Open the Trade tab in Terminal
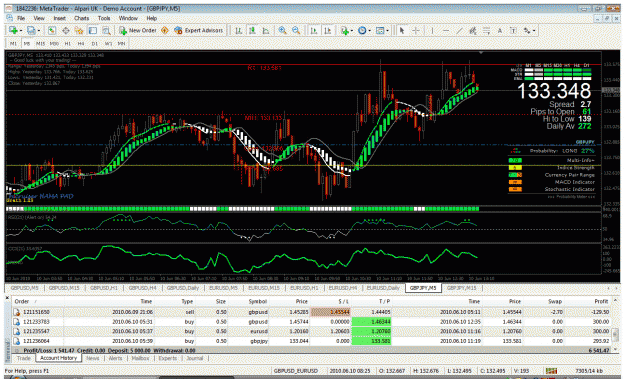The height and width of the screenshot is (379, 625). click(x=24, y=358)
